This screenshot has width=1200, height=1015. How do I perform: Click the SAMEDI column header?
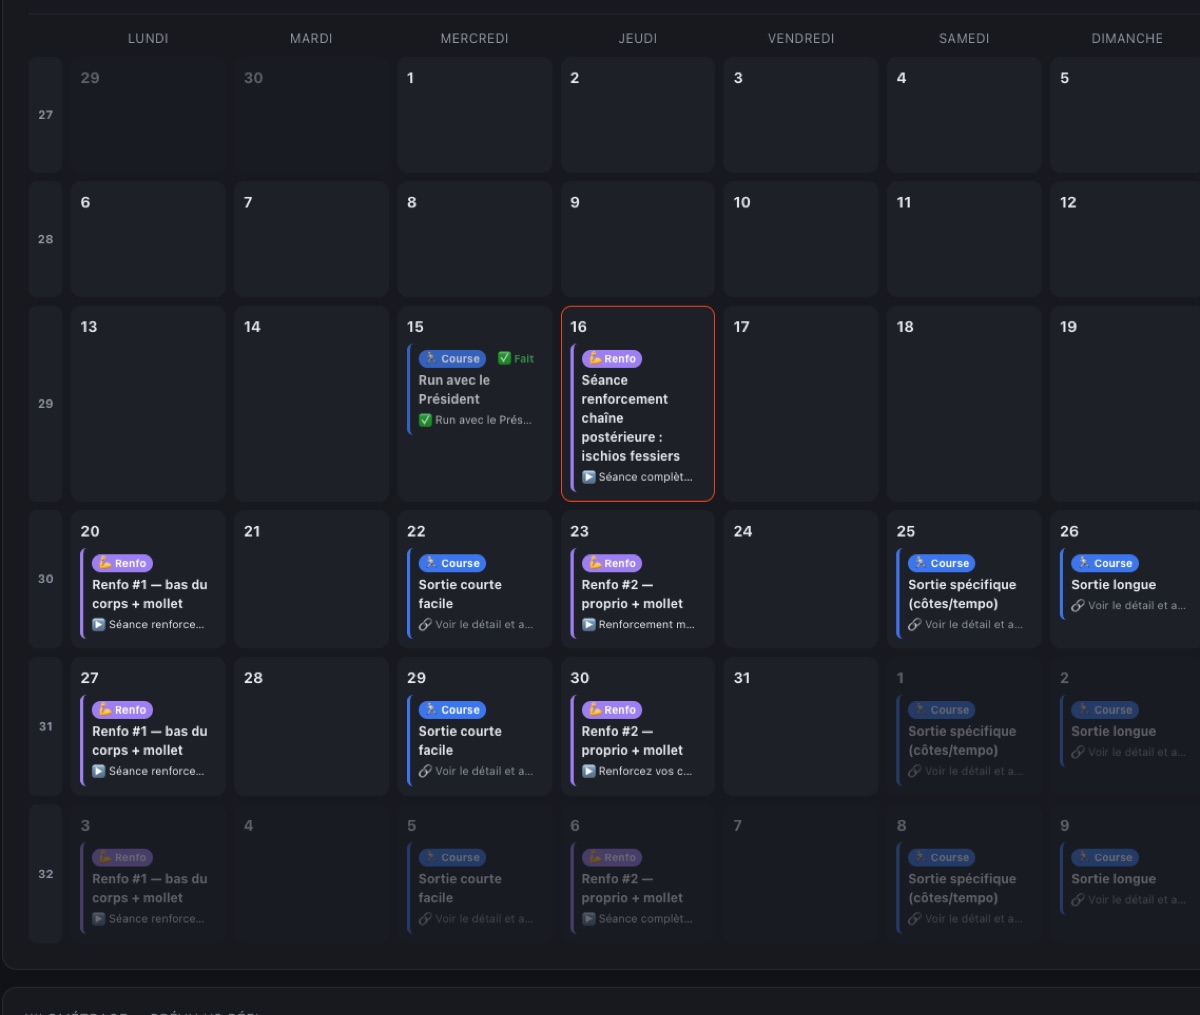click(964, 38)
